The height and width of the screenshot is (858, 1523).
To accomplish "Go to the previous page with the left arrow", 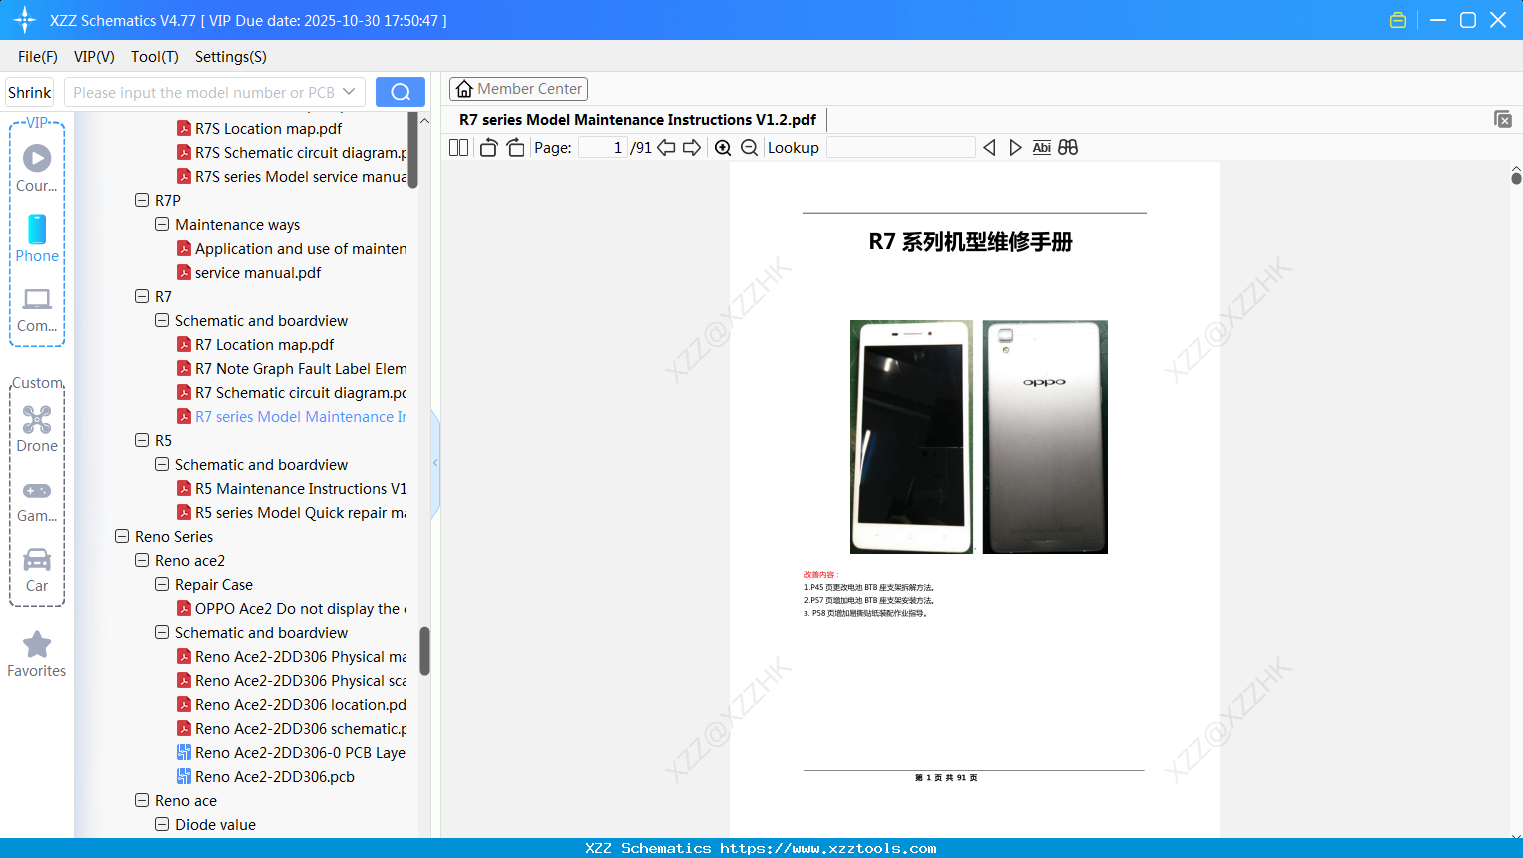I will click(x=666, y=148).
